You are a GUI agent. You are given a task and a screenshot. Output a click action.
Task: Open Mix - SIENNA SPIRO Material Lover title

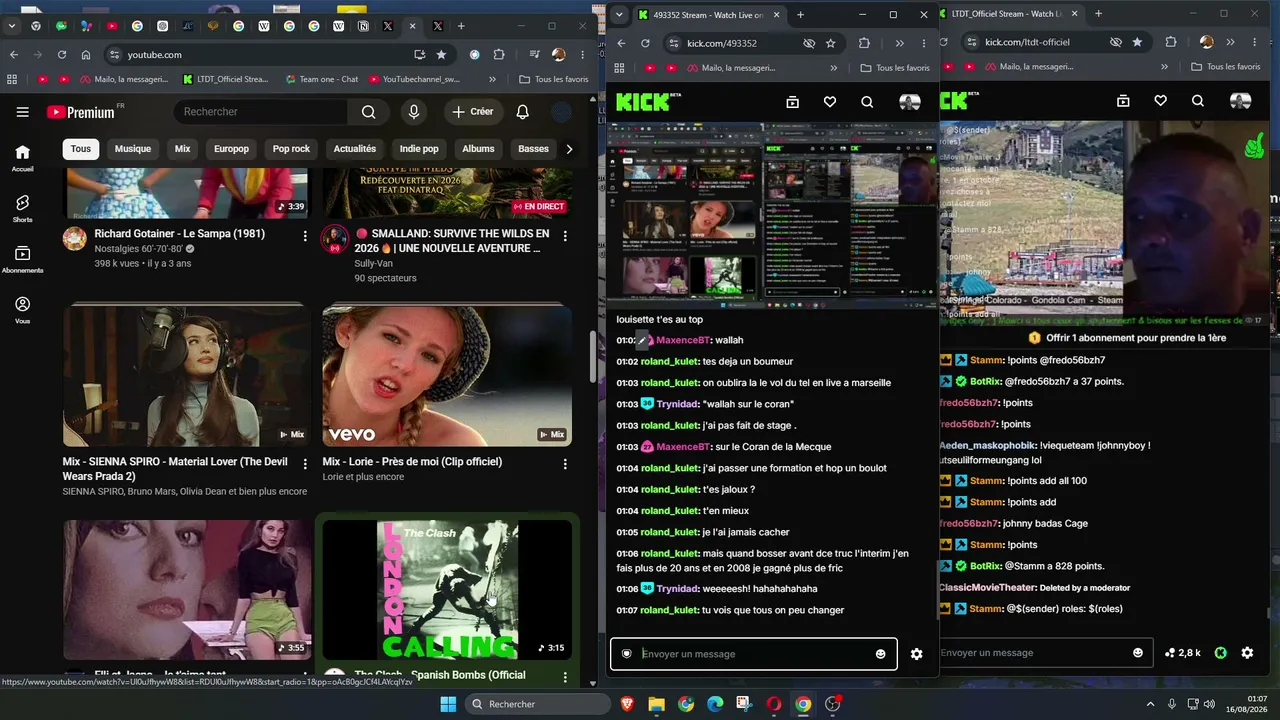point(175,469)
